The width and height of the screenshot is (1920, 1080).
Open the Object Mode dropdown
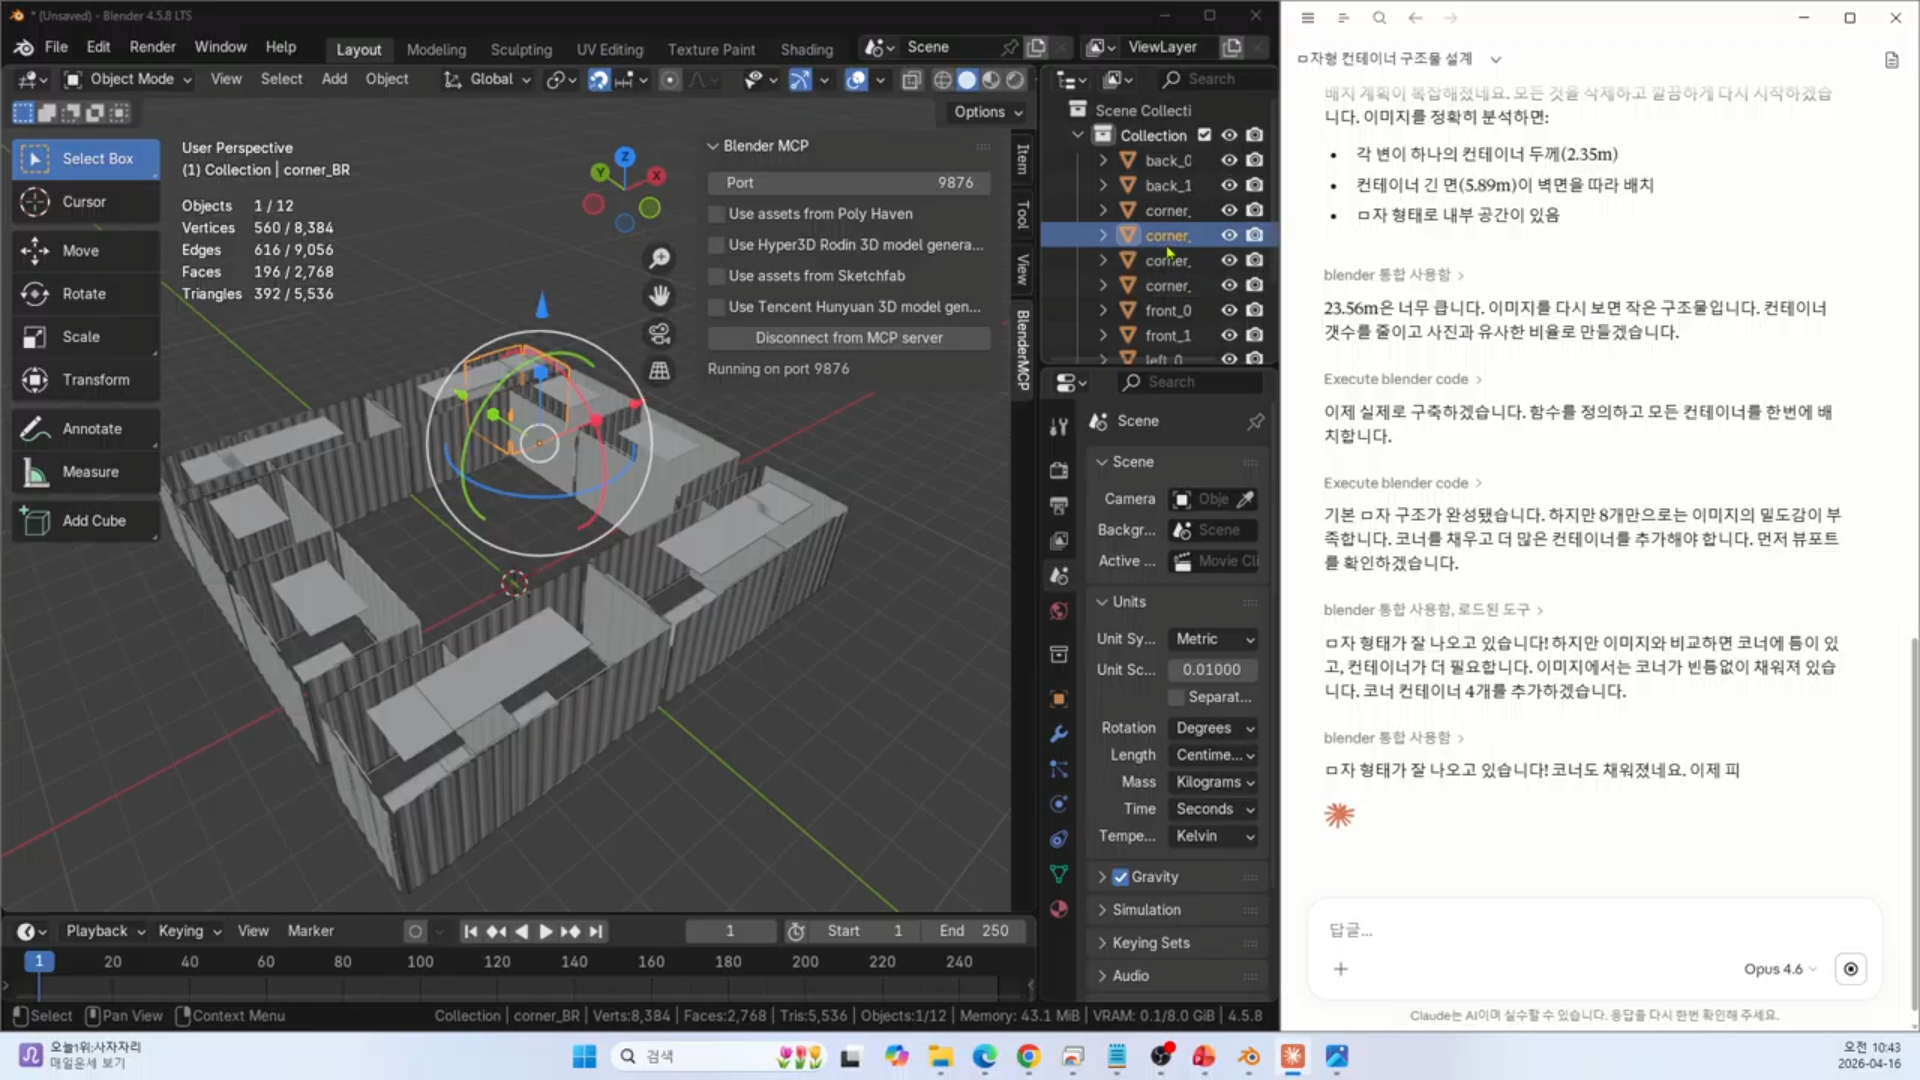click(128, 80)
